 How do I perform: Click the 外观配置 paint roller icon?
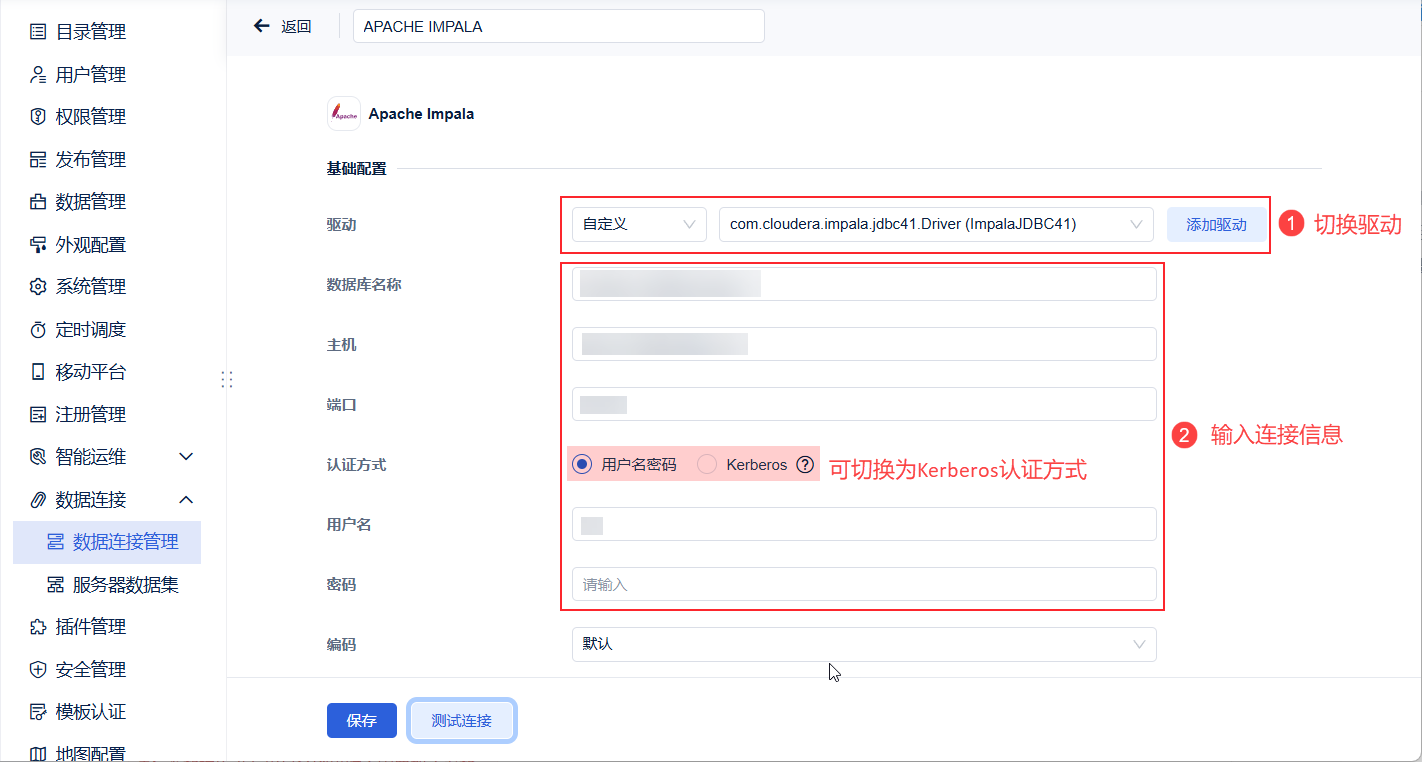[38, 245]
